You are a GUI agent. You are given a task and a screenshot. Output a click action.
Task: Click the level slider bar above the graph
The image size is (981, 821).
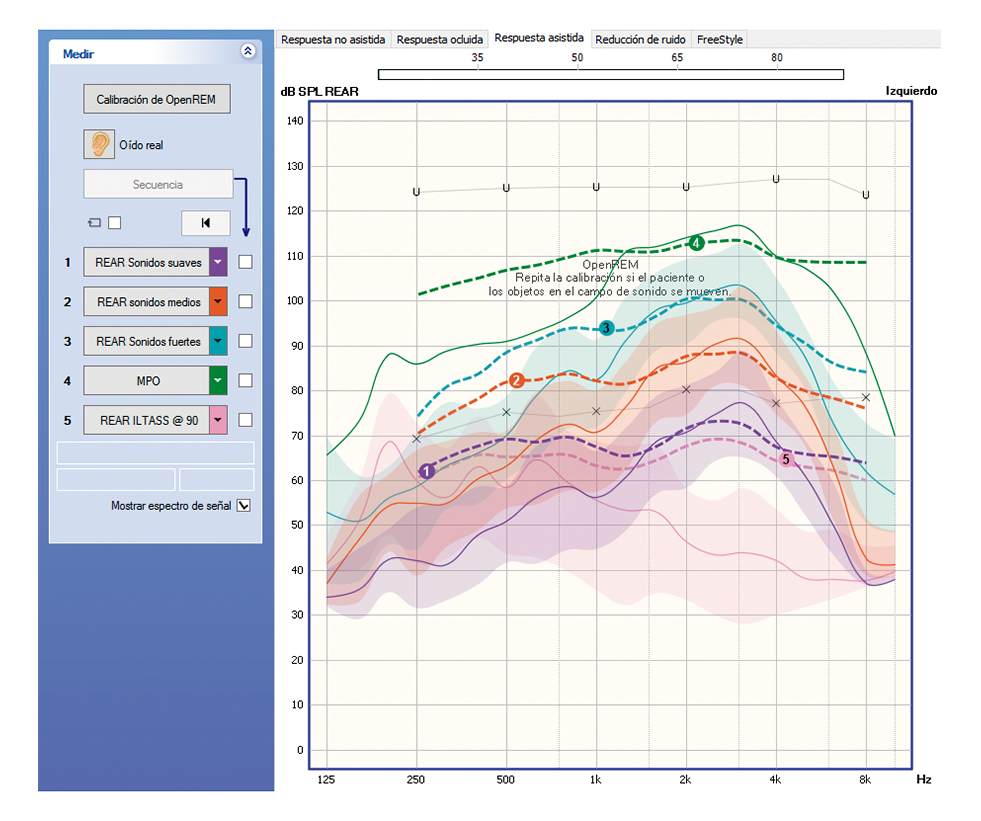tap(610, 74)
